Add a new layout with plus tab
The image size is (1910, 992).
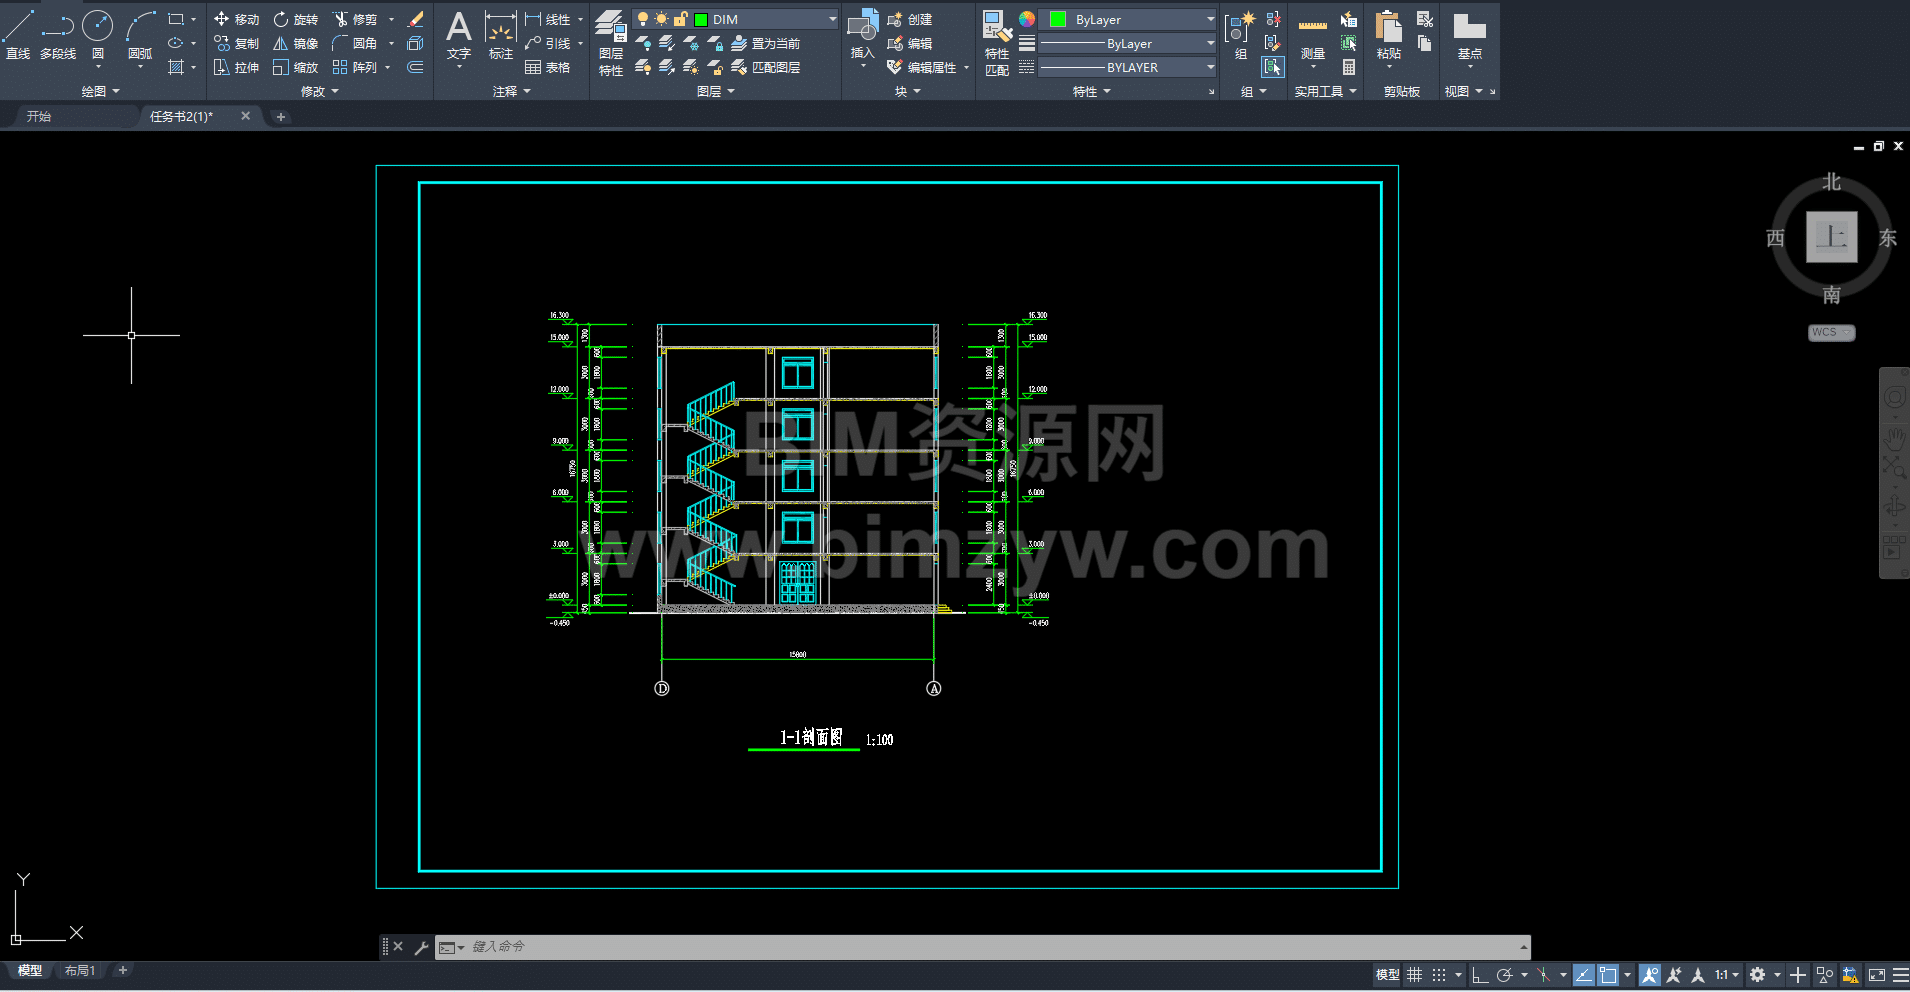pos(123,970)
